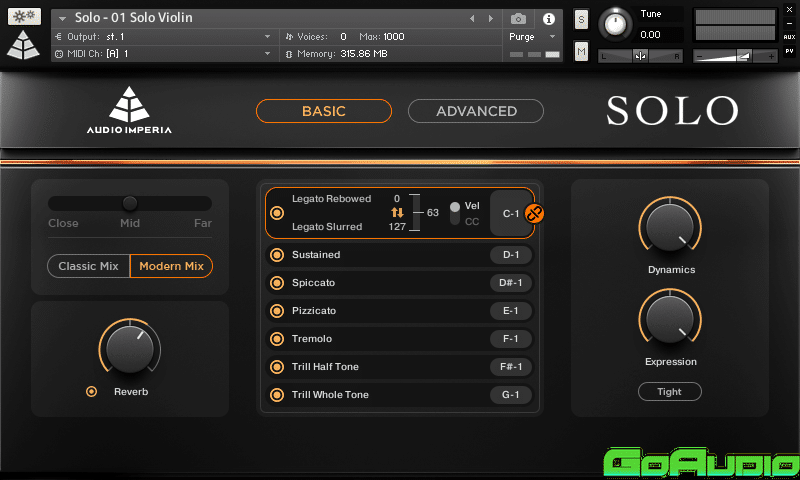Viewport: 800px width, 480px height.
Task: Toggle the Spiccato articulation circle
Action: click(277, 283)
